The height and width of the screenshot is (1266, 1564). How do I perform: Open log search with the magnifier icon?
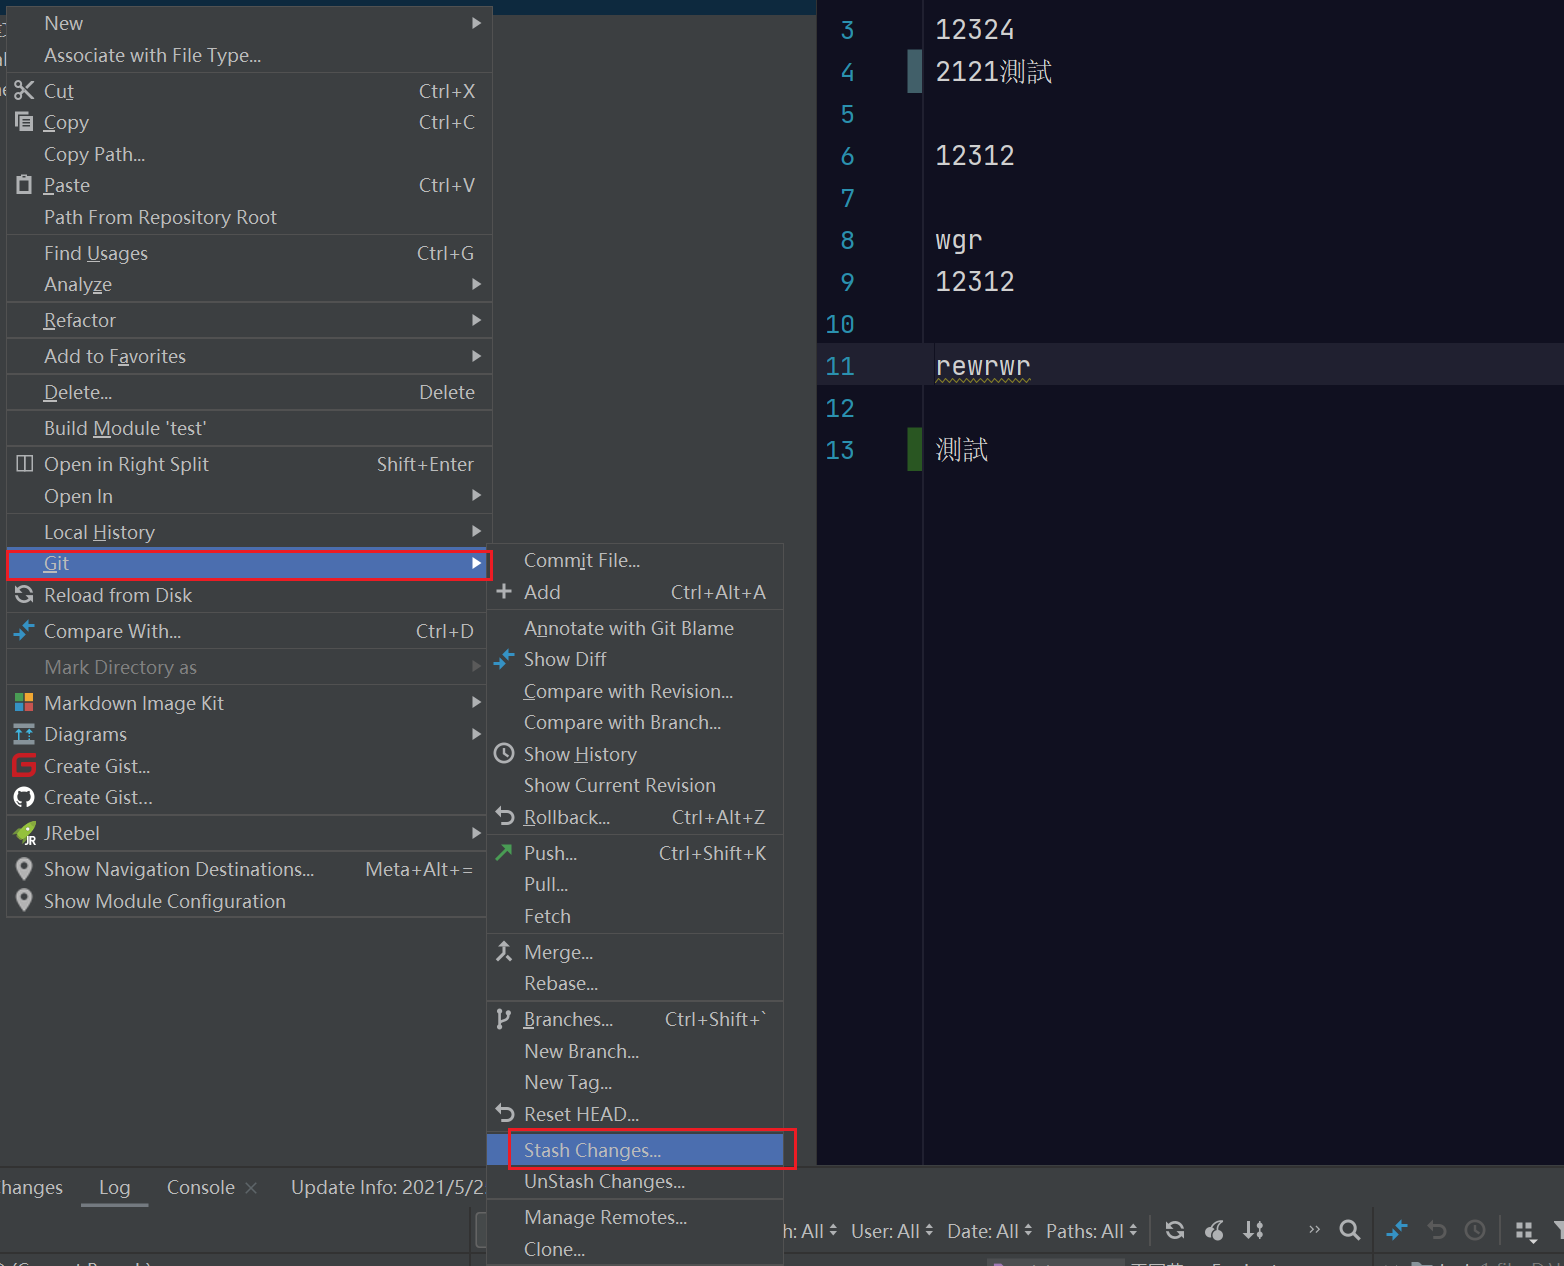[1349, 1230]
